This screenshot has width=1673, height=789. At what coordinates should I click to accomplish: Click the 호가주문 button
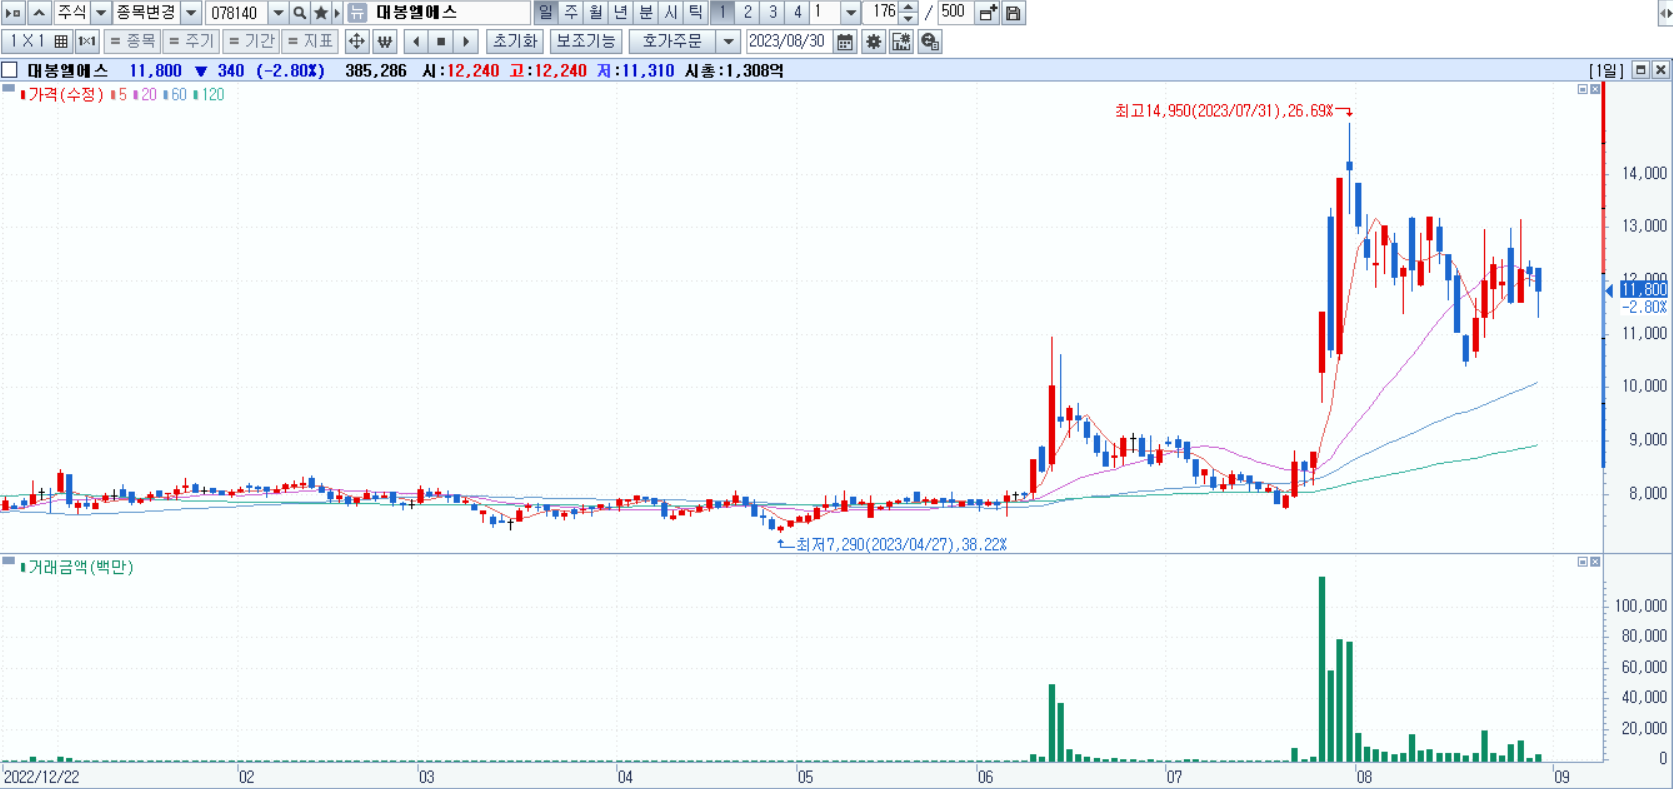click(673, 41)
